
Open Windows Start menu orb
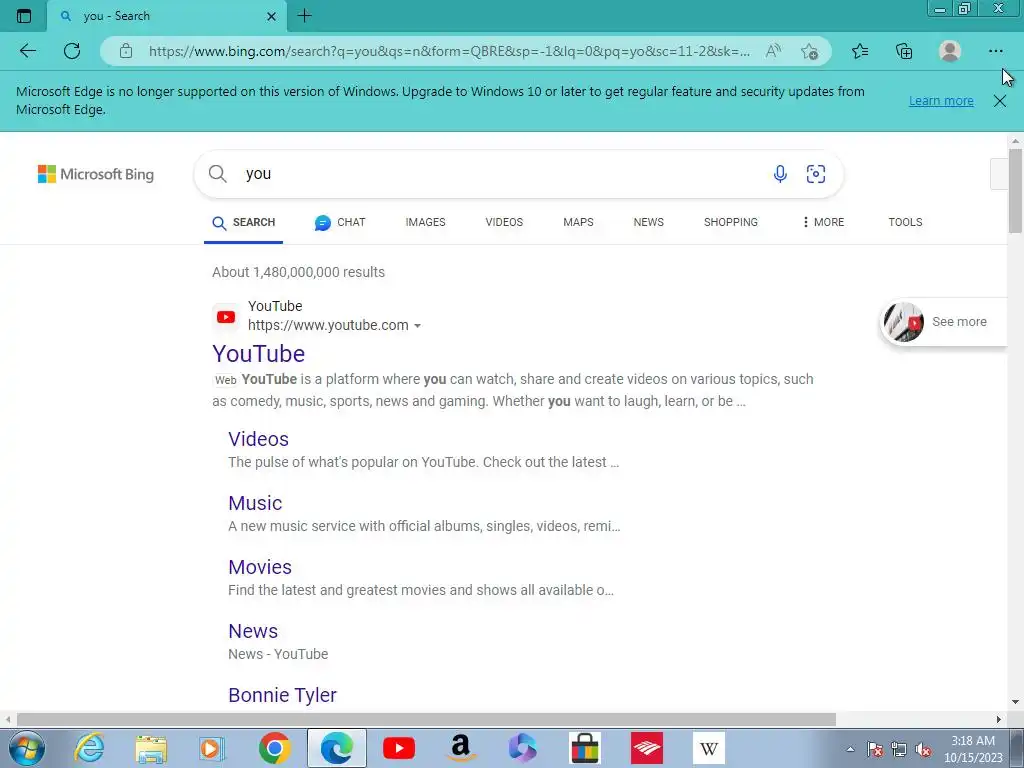[27, 748]
